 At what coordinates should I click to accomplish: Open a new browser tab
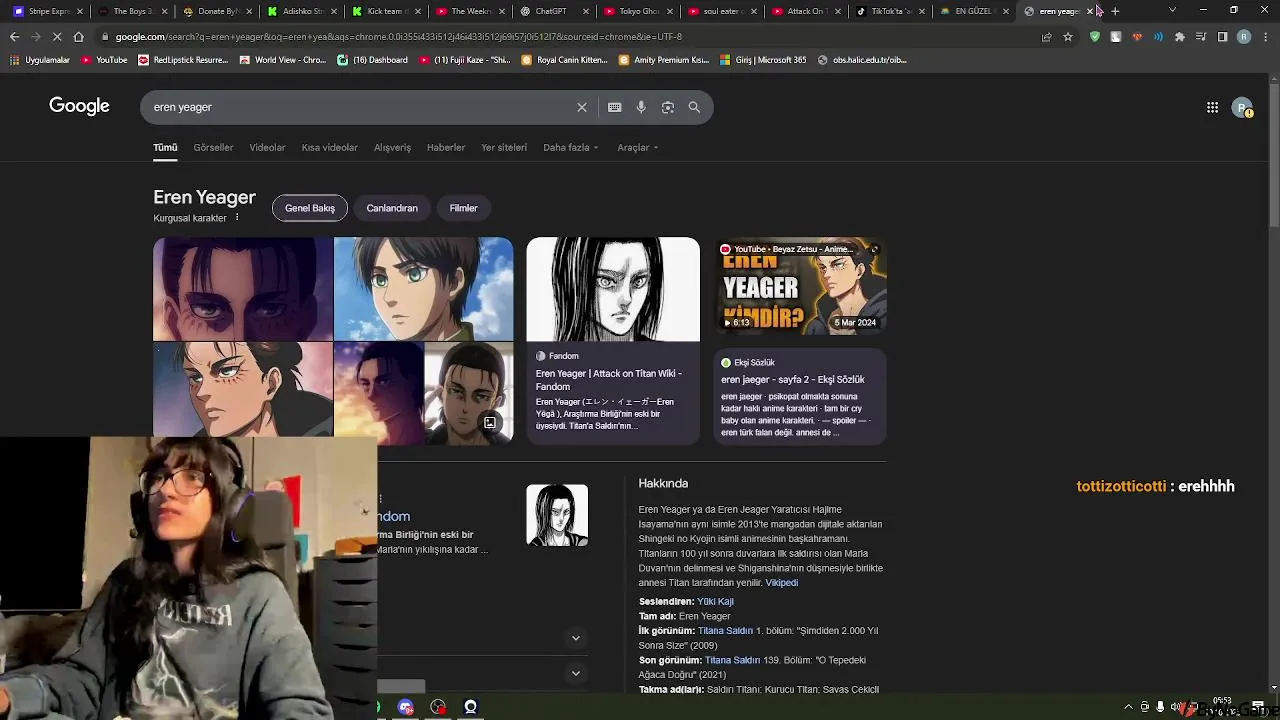[1115, 11]
